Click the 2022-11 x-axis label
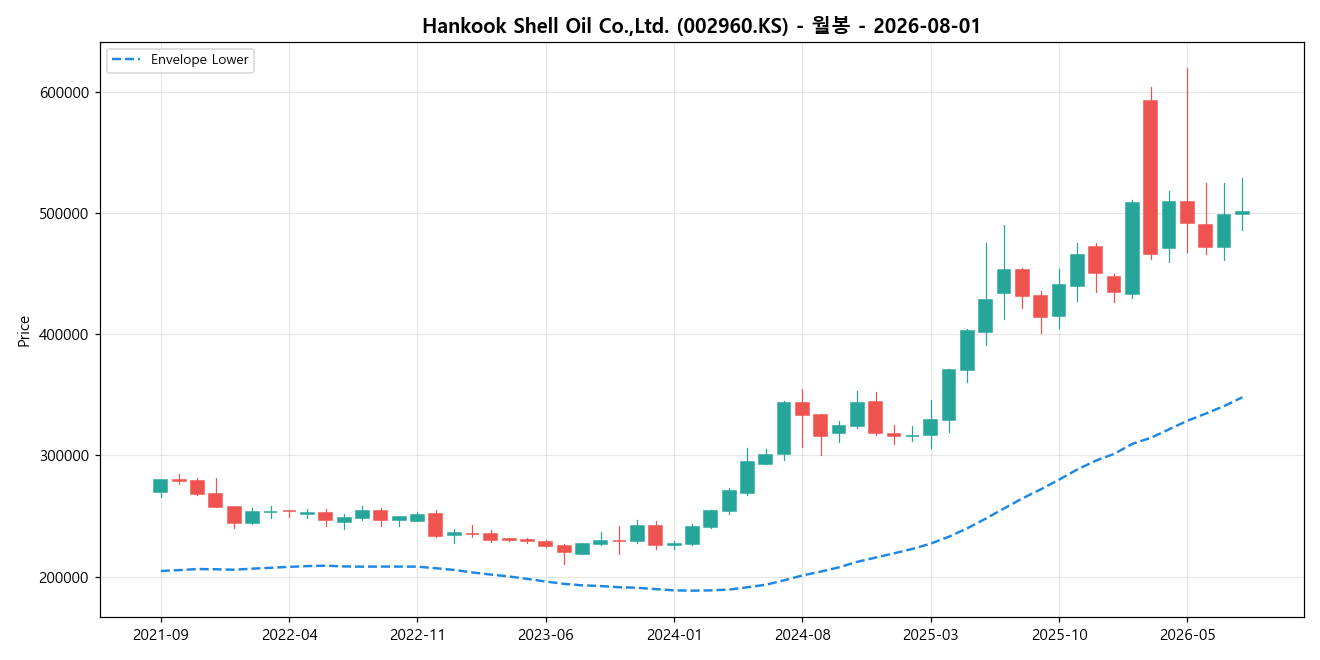The width and height of the screenshot is (1320, 660). pyautogui.click(x=417, y=634)
